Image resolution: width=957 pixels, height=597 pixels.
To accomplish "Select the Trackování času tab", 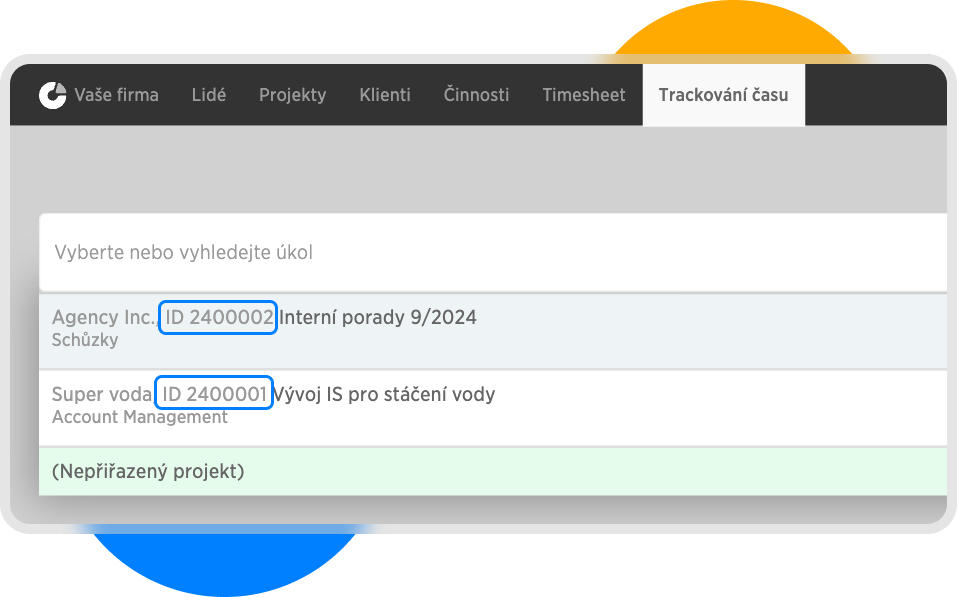I will 723,95.
